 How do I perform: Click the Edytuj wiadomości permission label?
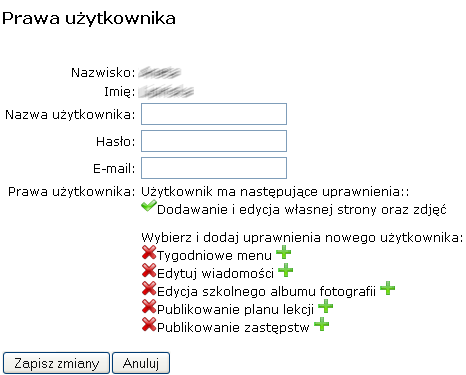click(x=215, y=273)
